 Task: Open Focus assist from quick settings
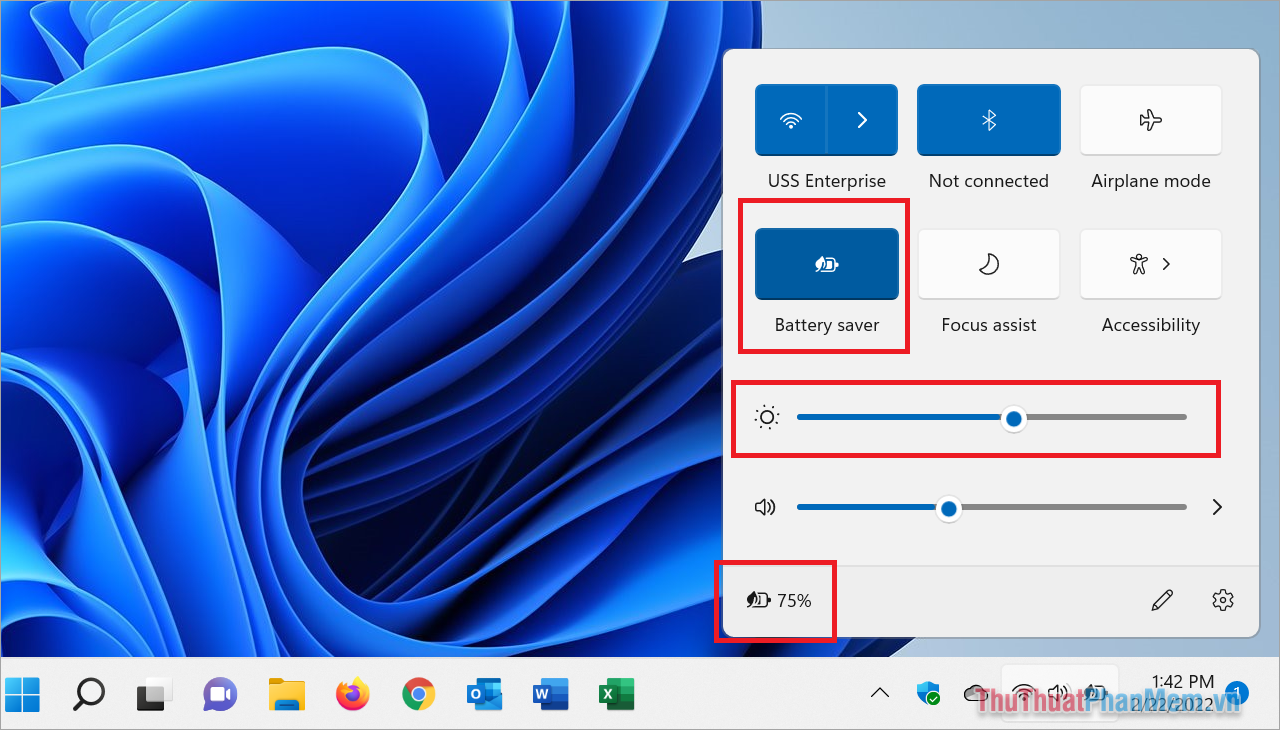coord(988,264)
